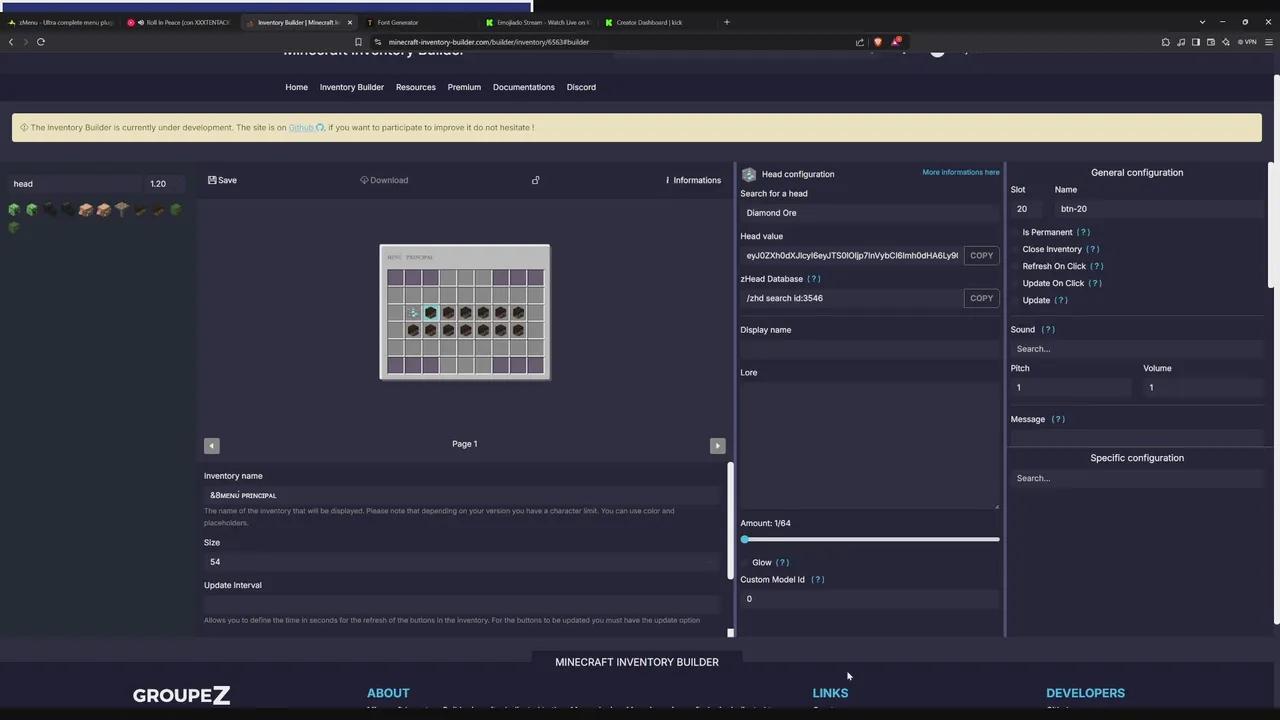Enable the Glow checkbox
Image resolution: width=1280 pixels, height=720 pixels.
[x=745, y=562]
